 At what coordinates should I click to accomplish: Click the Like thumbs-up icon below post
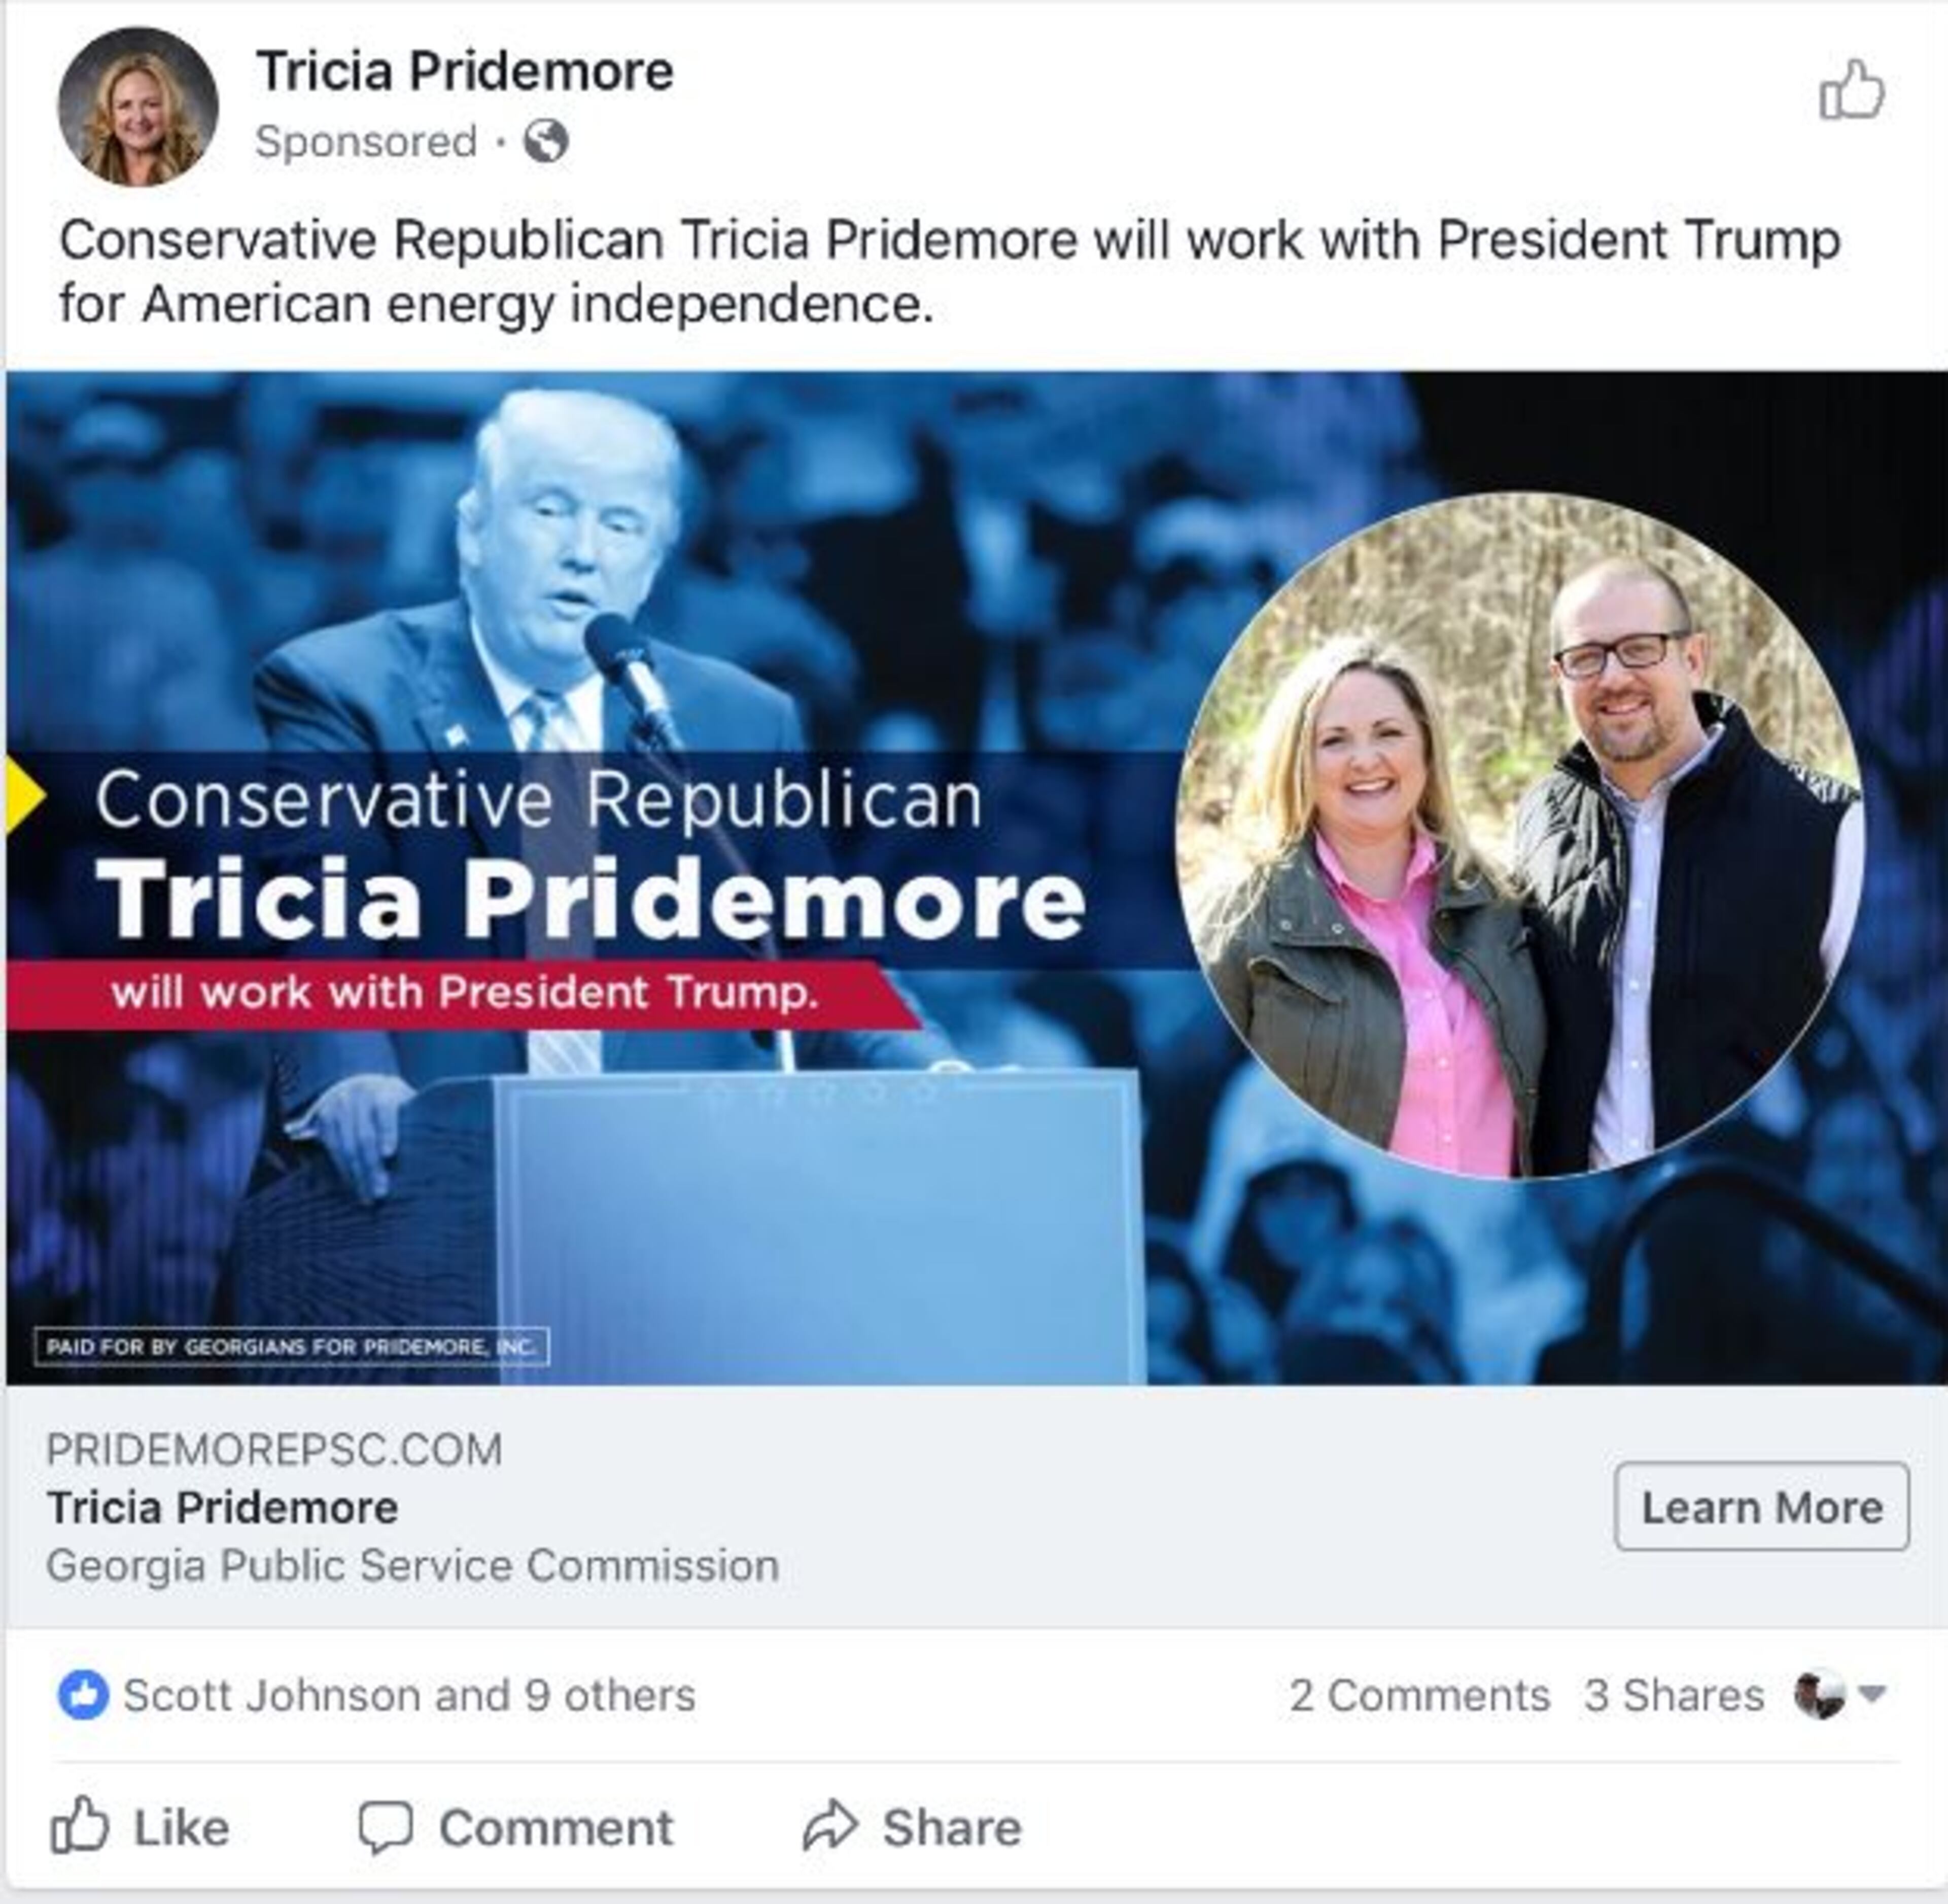tap(79, 1826)
